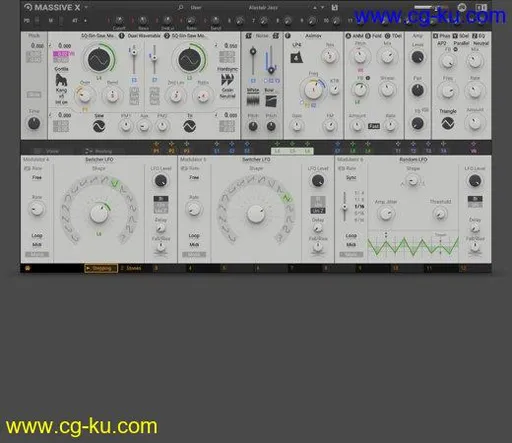The width and height of the screenshot is (512, 443).
Task: Click the Tri phase-mod oscillator icon
Action: [x=189, y=126]
